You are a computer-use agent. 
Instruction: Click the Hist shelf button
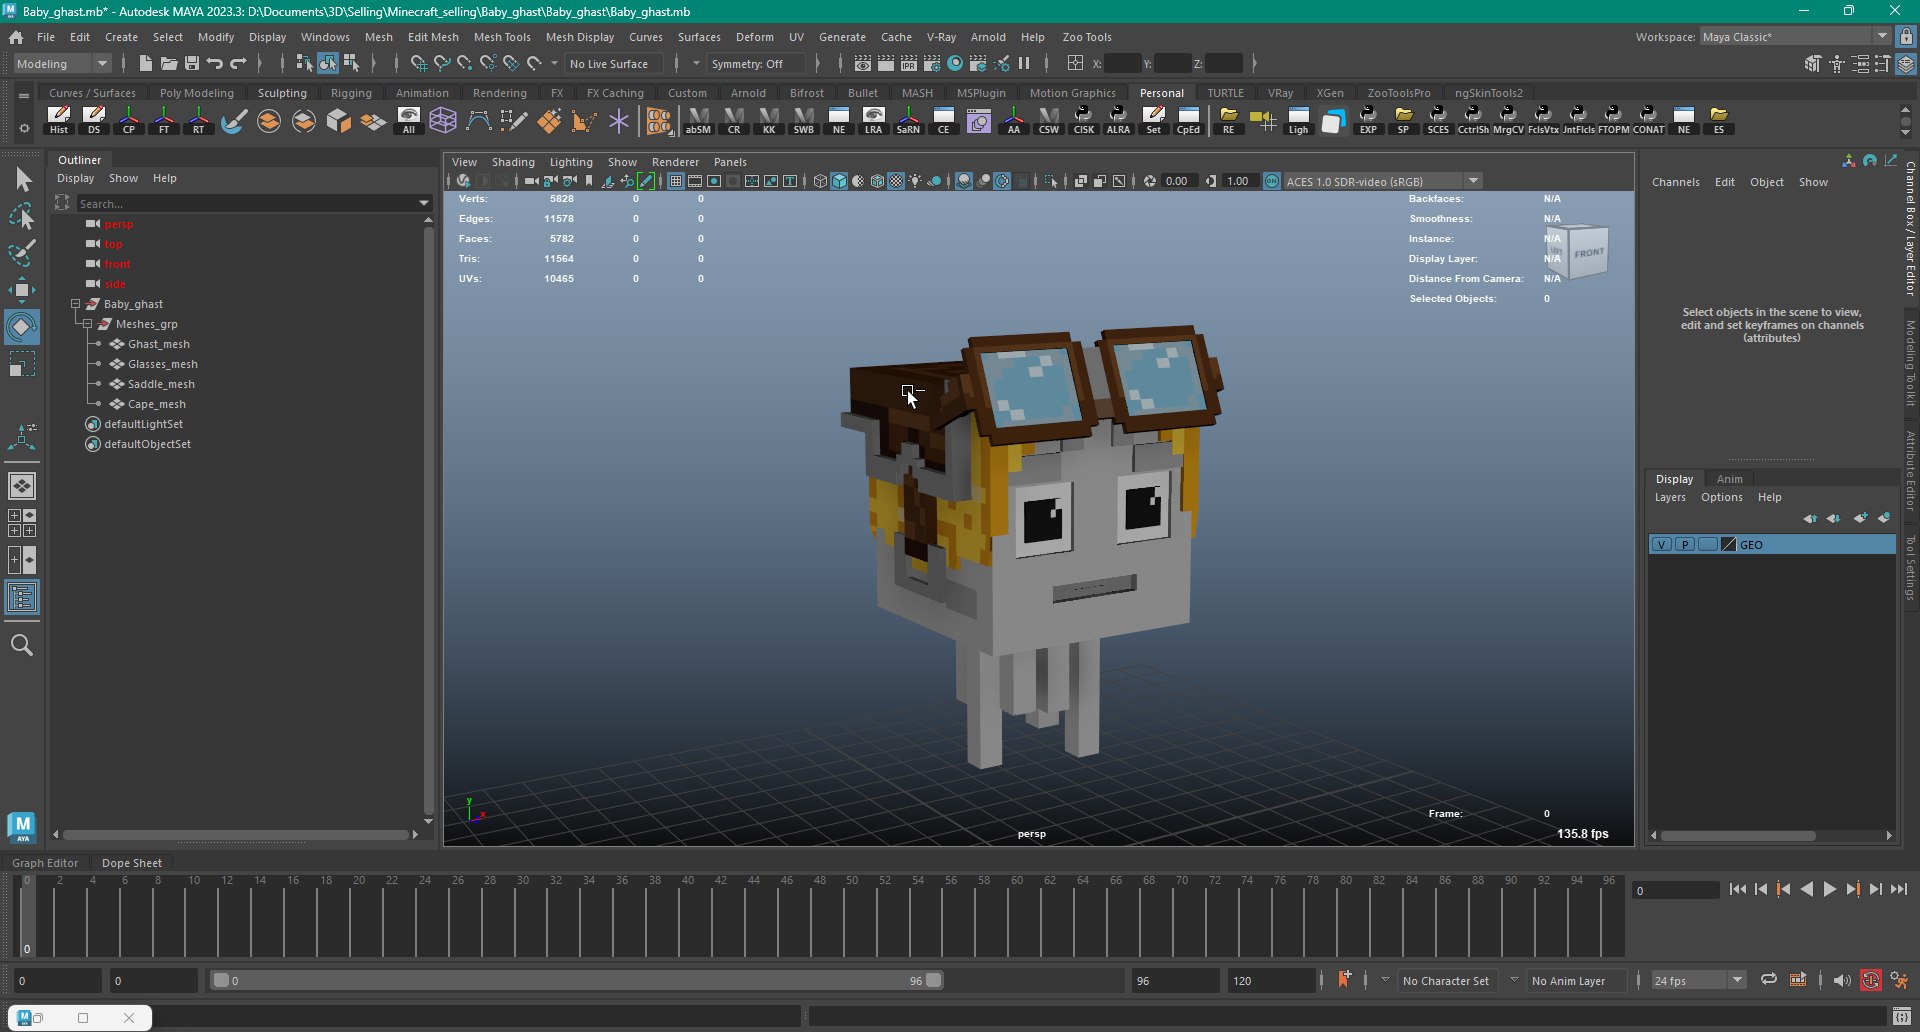[59, 120]
